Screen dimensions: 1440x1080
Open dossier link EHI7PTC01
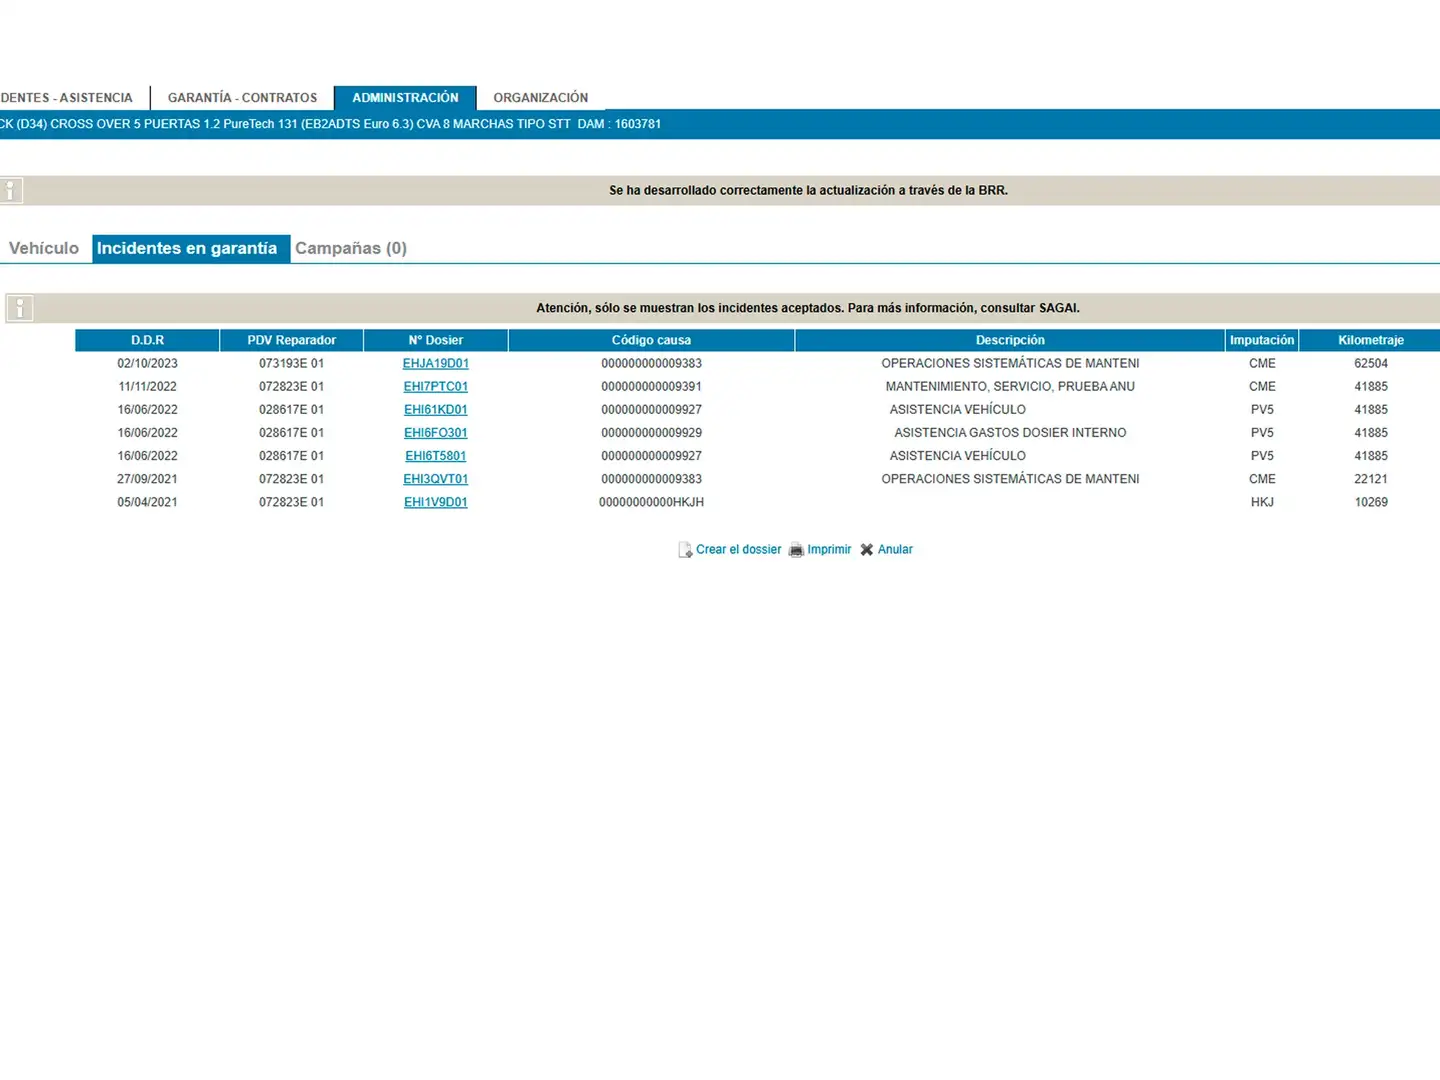coord(436,387)
